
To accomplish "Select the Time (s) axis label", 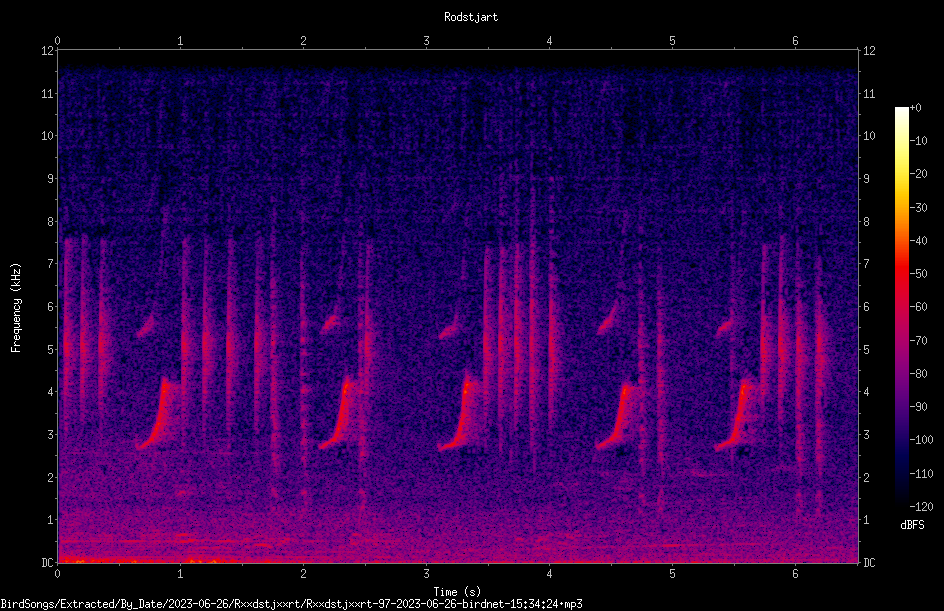I will 457,592.
